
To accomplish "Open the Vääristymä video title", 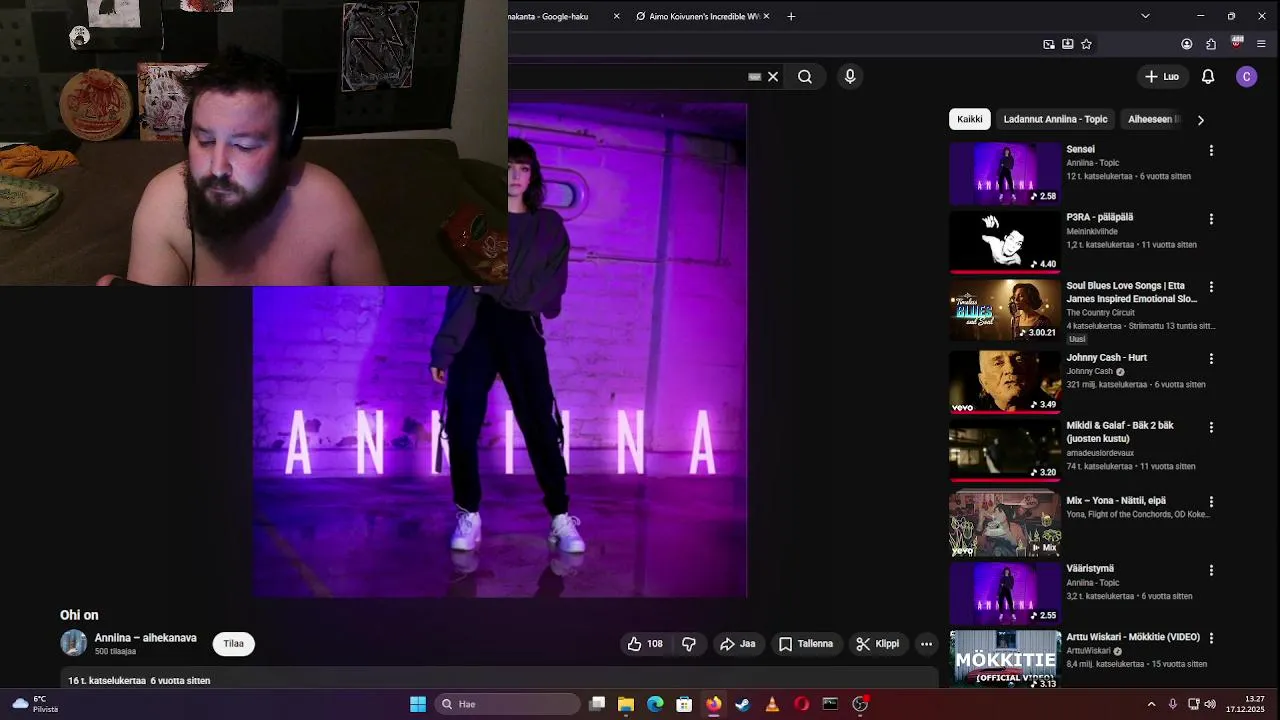I will pos(1090,568).
